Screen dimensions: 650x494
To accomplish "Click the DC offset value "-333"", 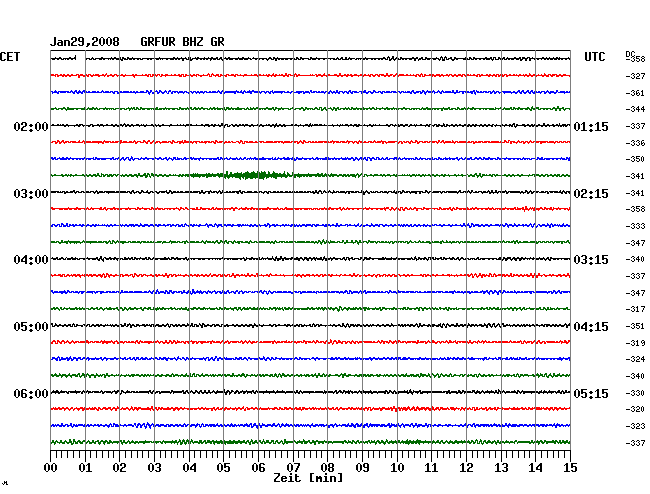I will [x=635, y=226].
